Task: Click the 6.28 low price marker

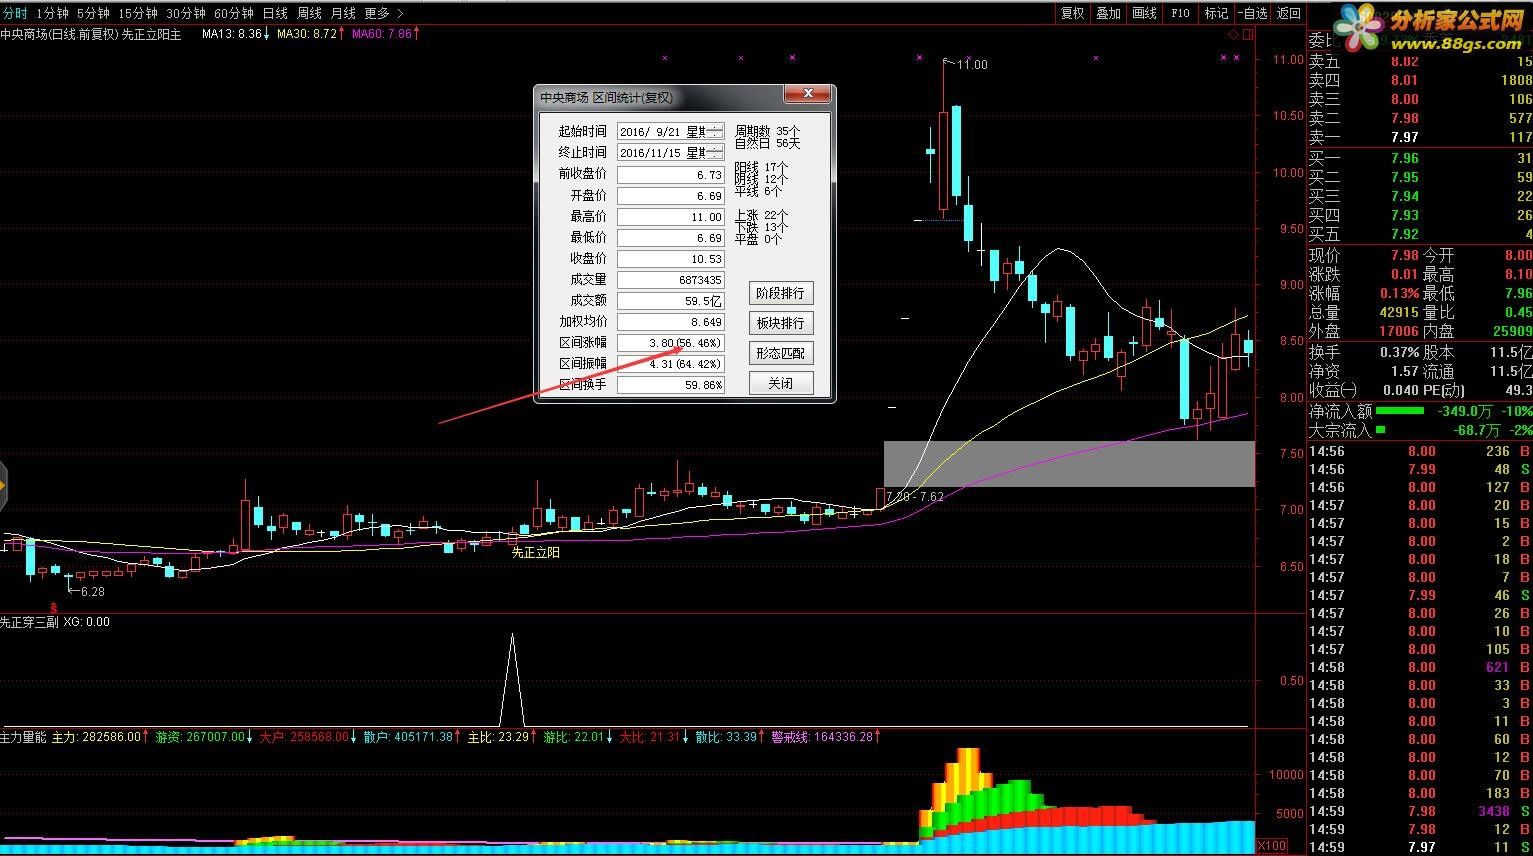Action: 91,591
